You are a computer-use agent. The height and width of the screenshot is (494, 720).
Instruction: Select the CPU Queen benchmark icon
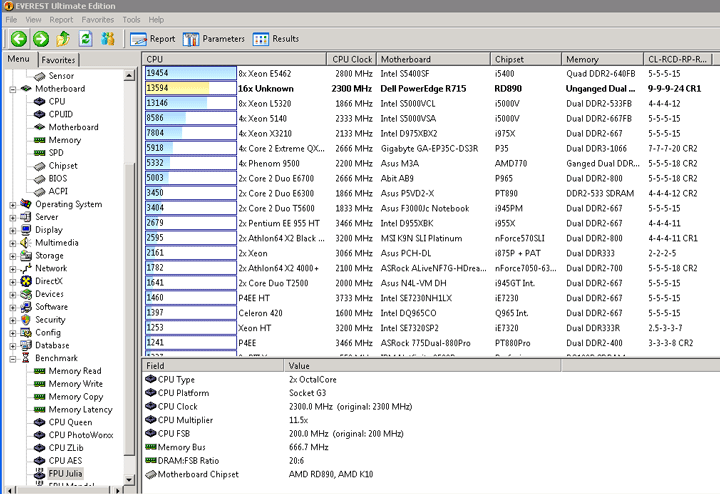40,422
